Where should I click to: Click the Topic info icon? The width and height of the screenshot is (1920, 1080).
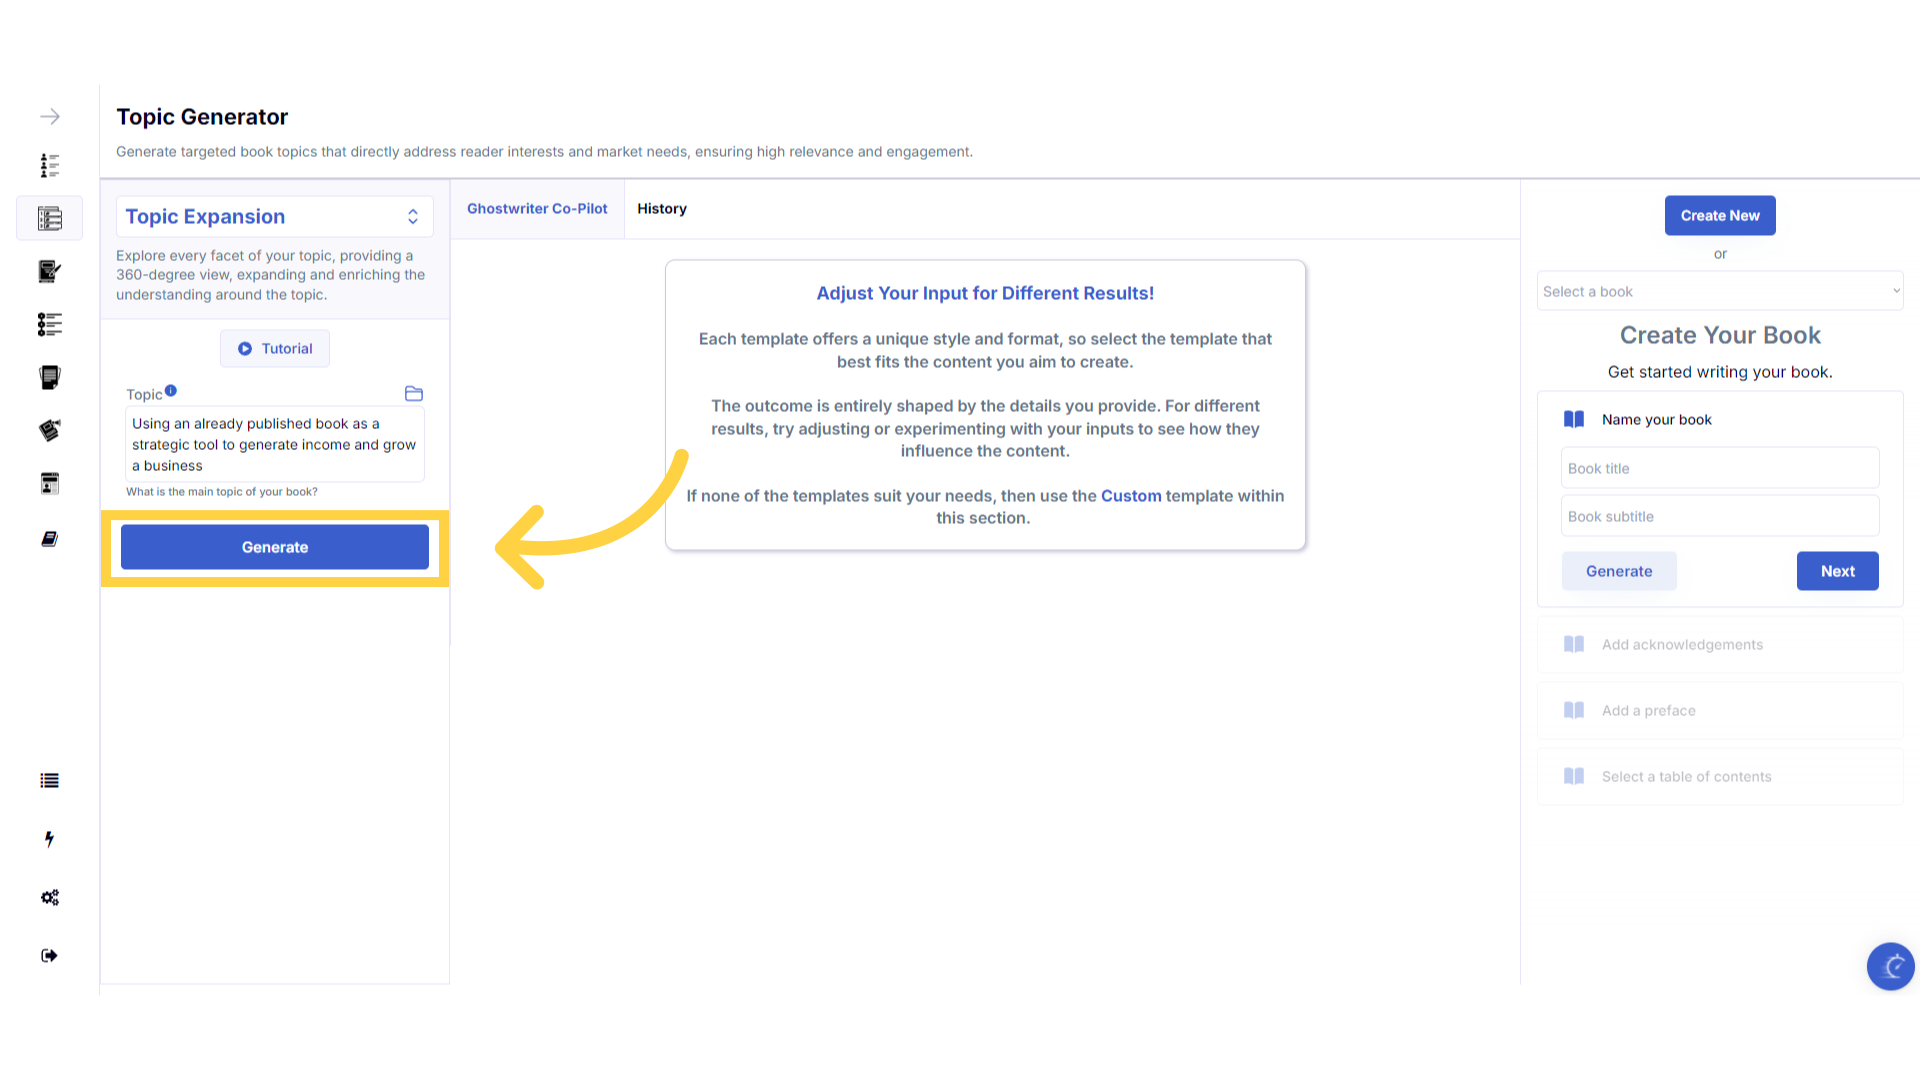171,391
